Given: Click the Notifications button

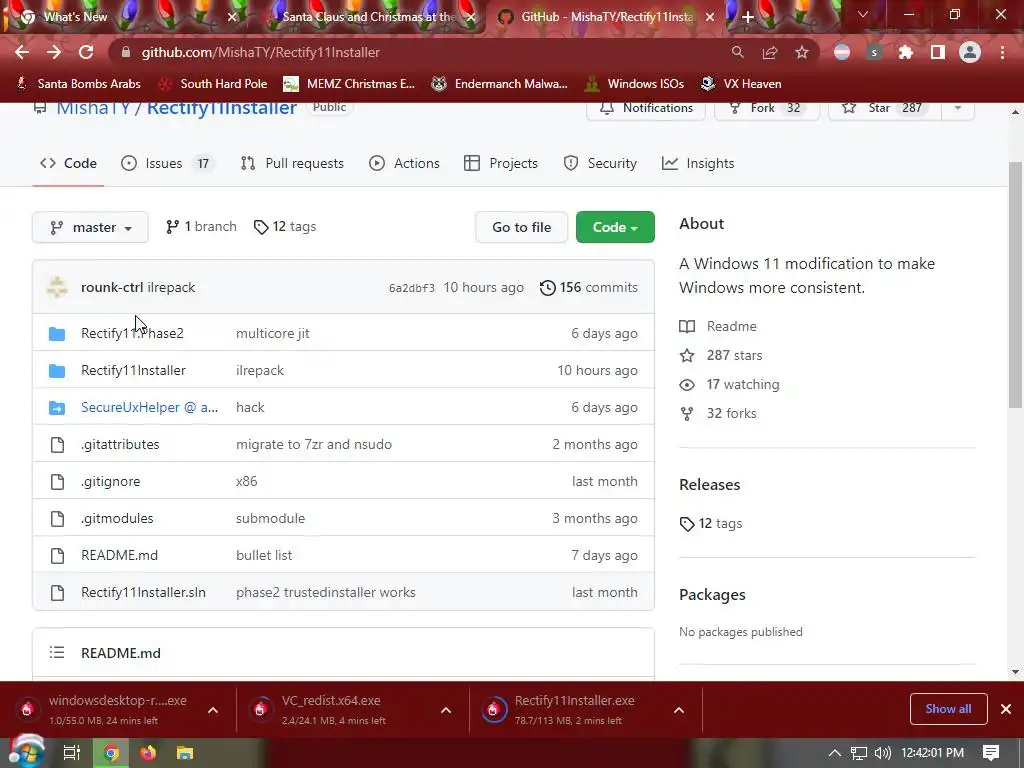Looking at the screenshot, I should coord(646,108).
